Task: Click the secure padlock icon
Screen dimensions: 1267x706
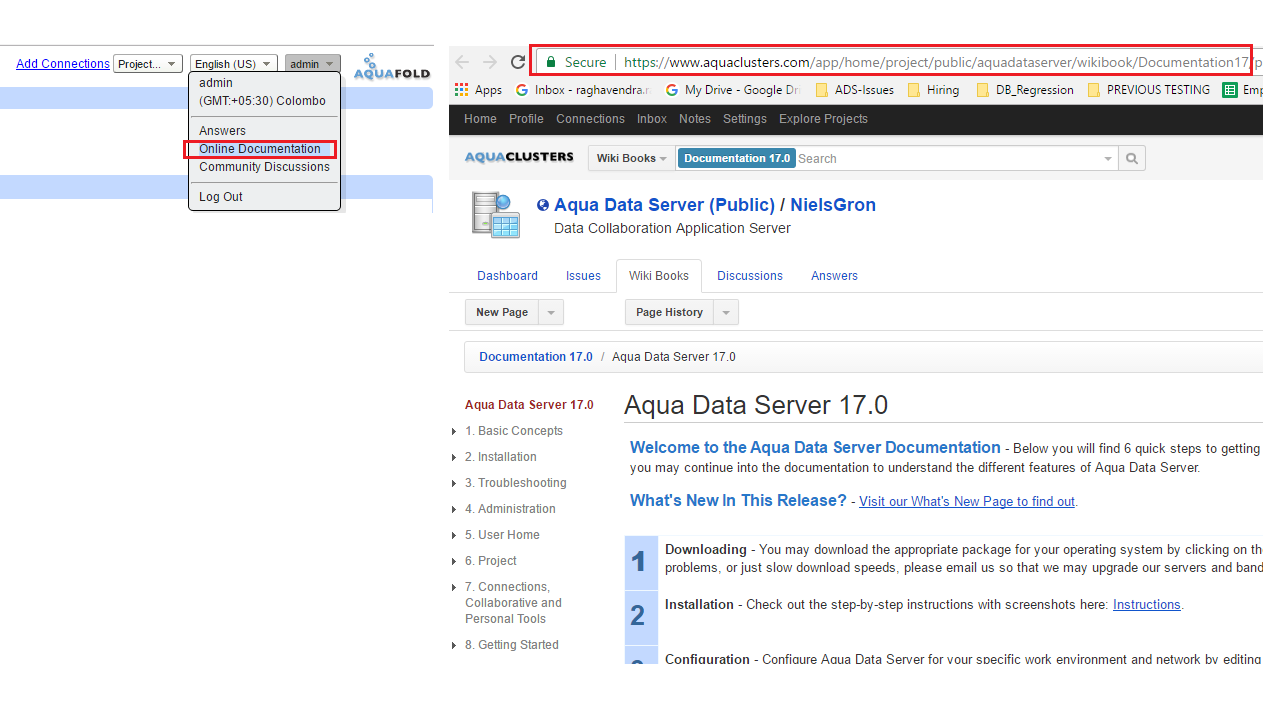Action: pos(550,62)
